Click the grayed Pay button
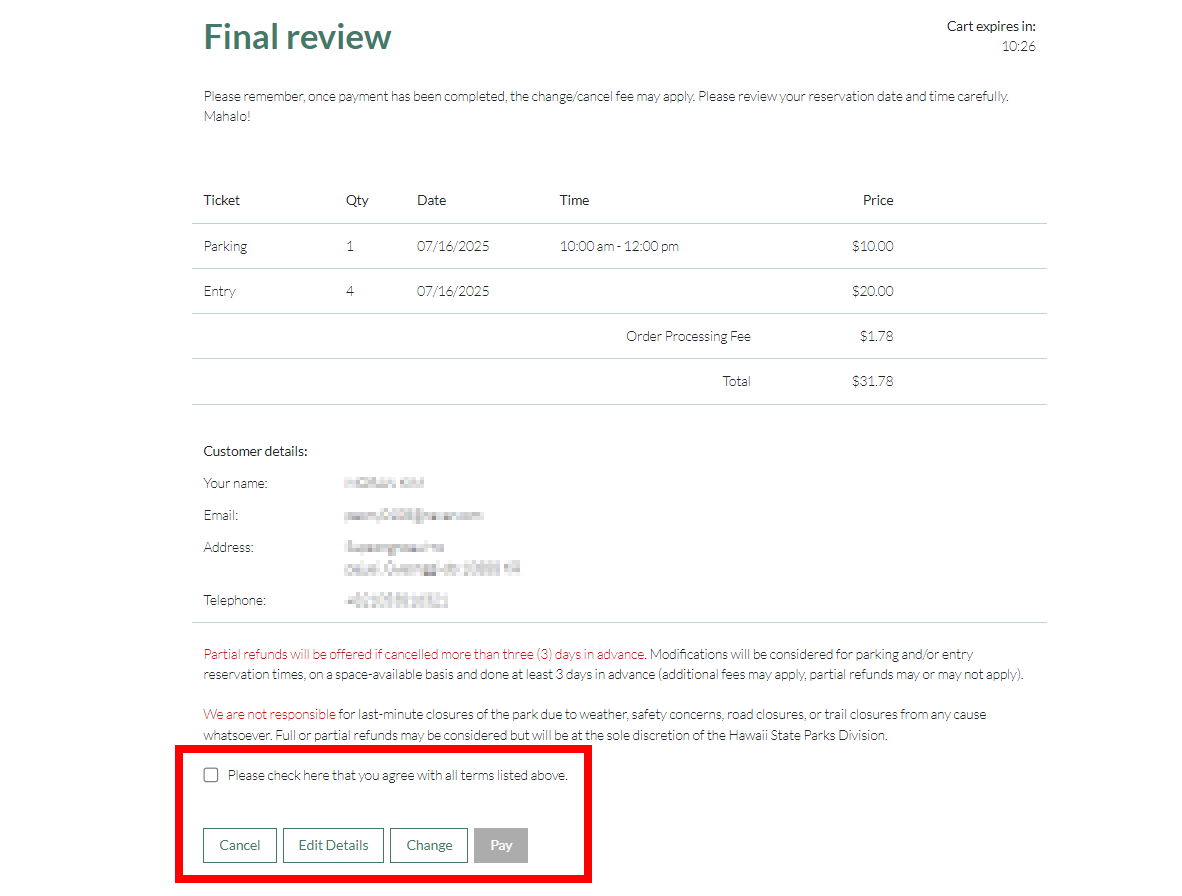 coord(501,846)
